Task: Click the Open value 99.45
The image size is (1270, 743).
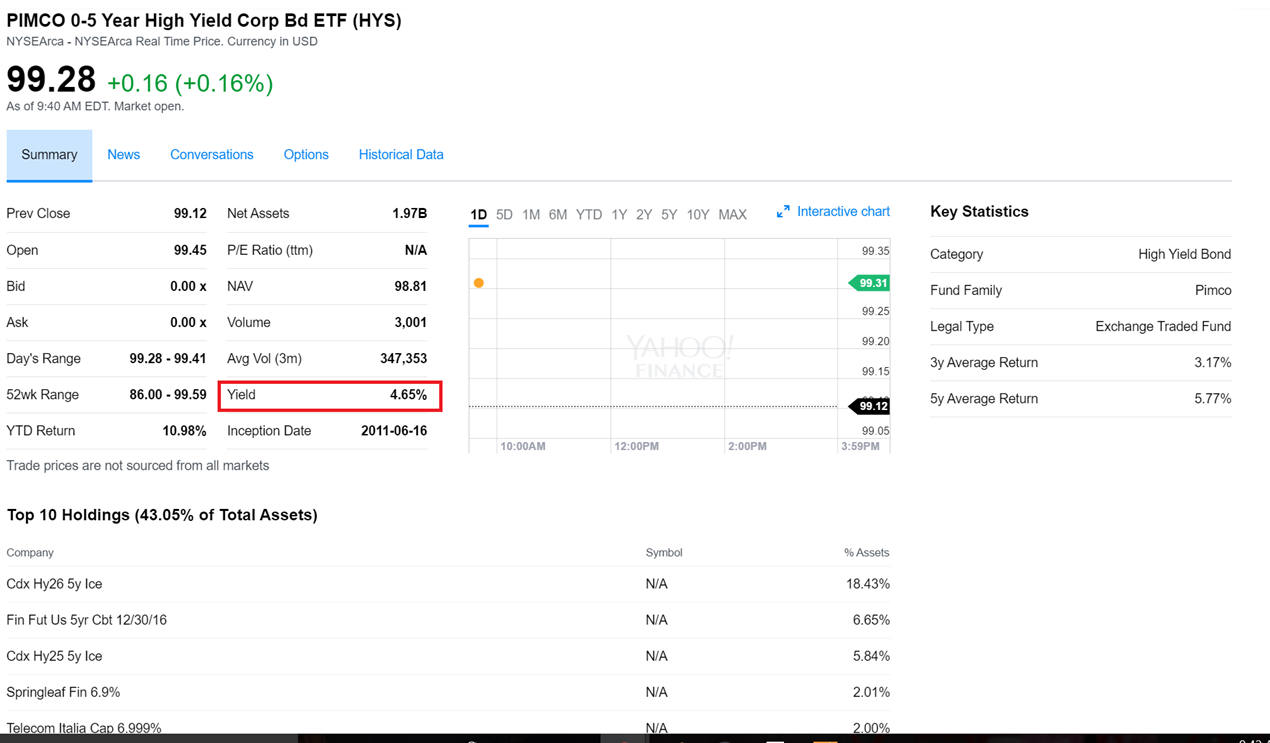Action: 190,250
